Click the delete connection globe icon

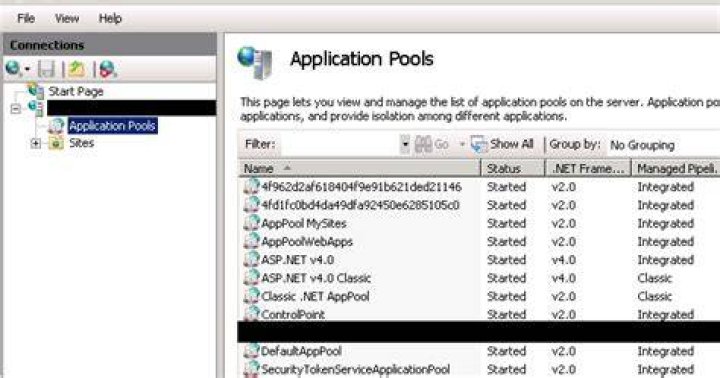coord(108,69)
